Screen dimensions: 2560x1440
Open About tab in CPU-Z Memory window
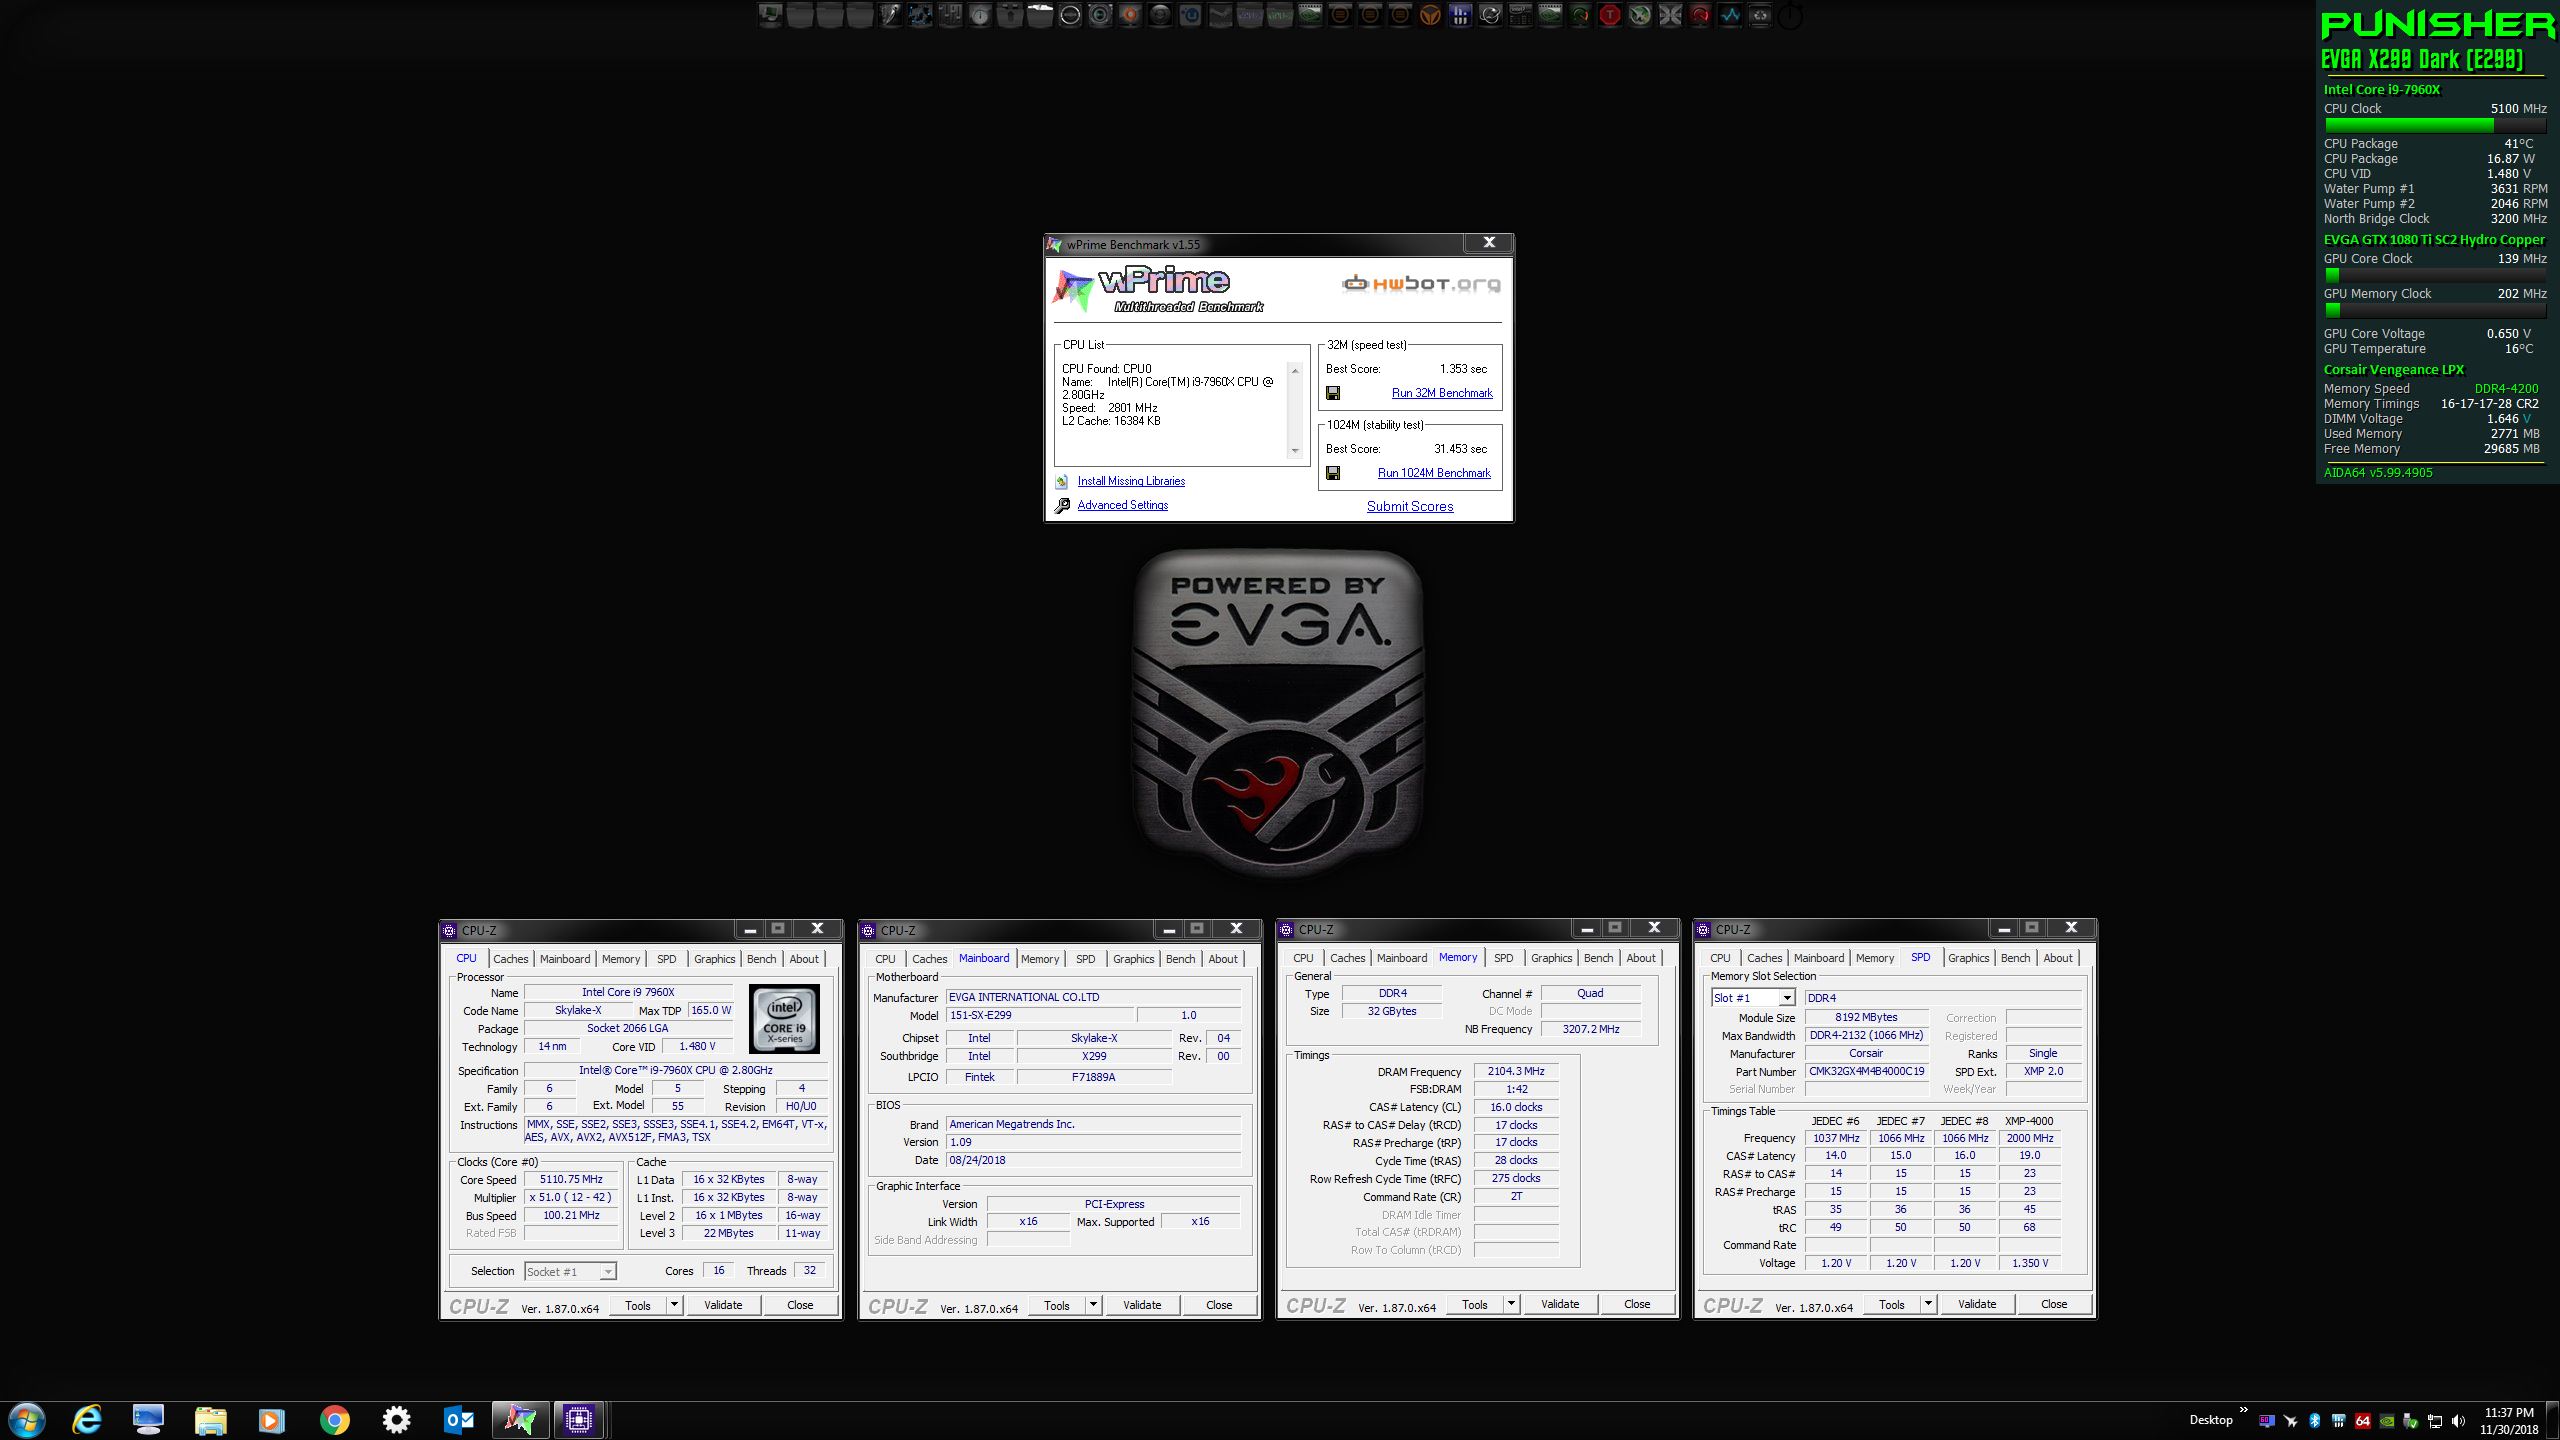tap(1640, 958)
